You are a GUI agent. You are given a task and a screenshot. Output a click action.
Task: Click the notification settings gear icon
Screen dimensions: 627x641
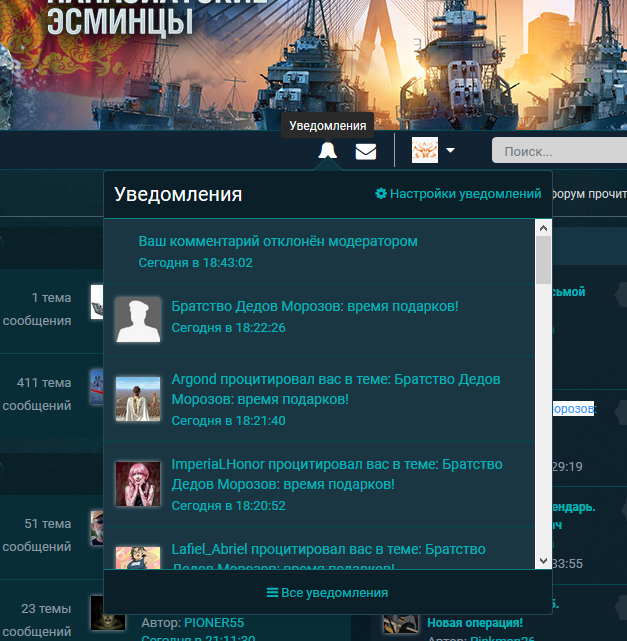[x=381, y=193]
